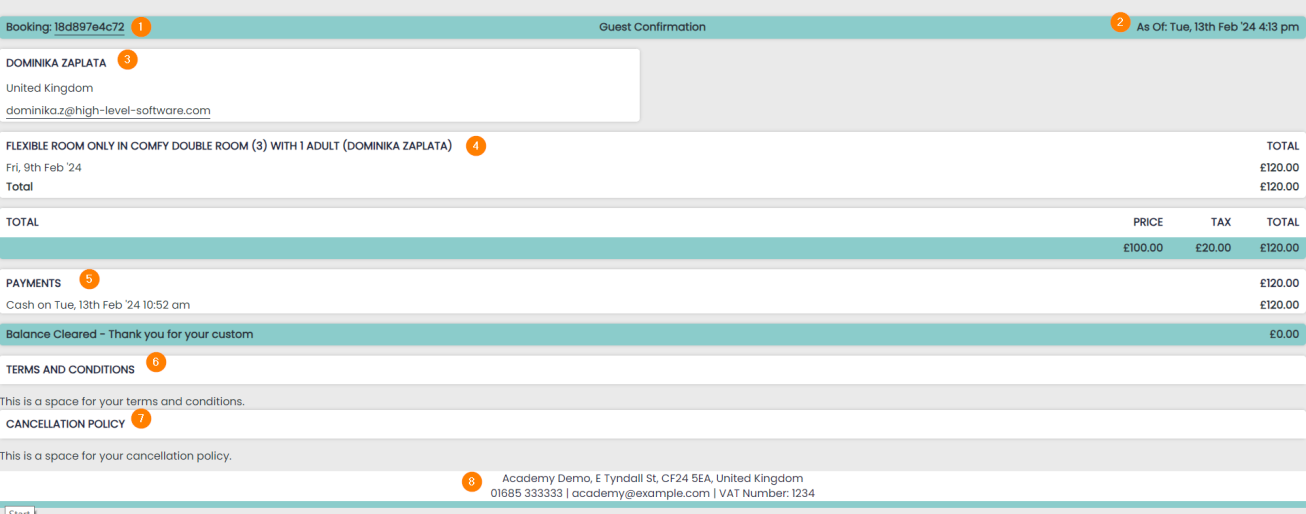Click the dominika.z@high-level-software.com email link
1306x514 pixels.
(108, 111)
